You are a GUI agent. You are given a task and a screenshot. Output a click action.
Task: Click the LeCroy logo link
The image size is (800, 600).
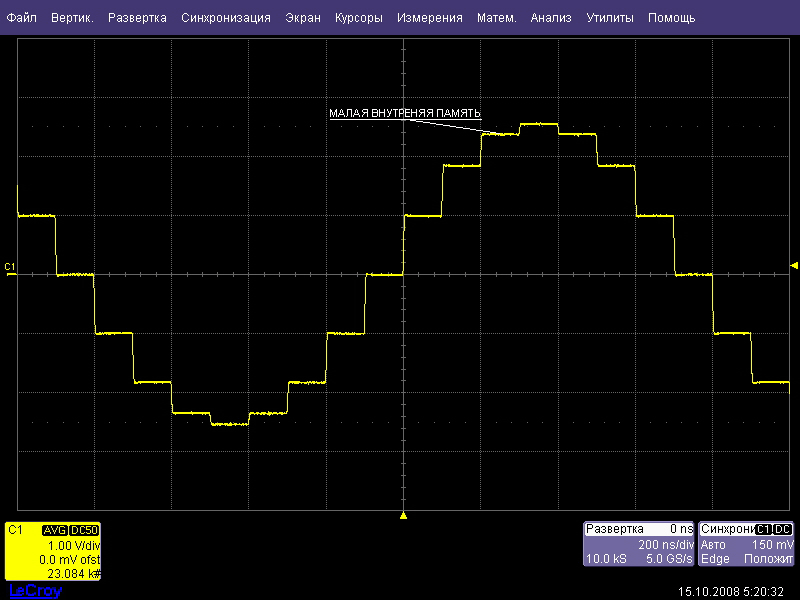click(x=35, y=591)
